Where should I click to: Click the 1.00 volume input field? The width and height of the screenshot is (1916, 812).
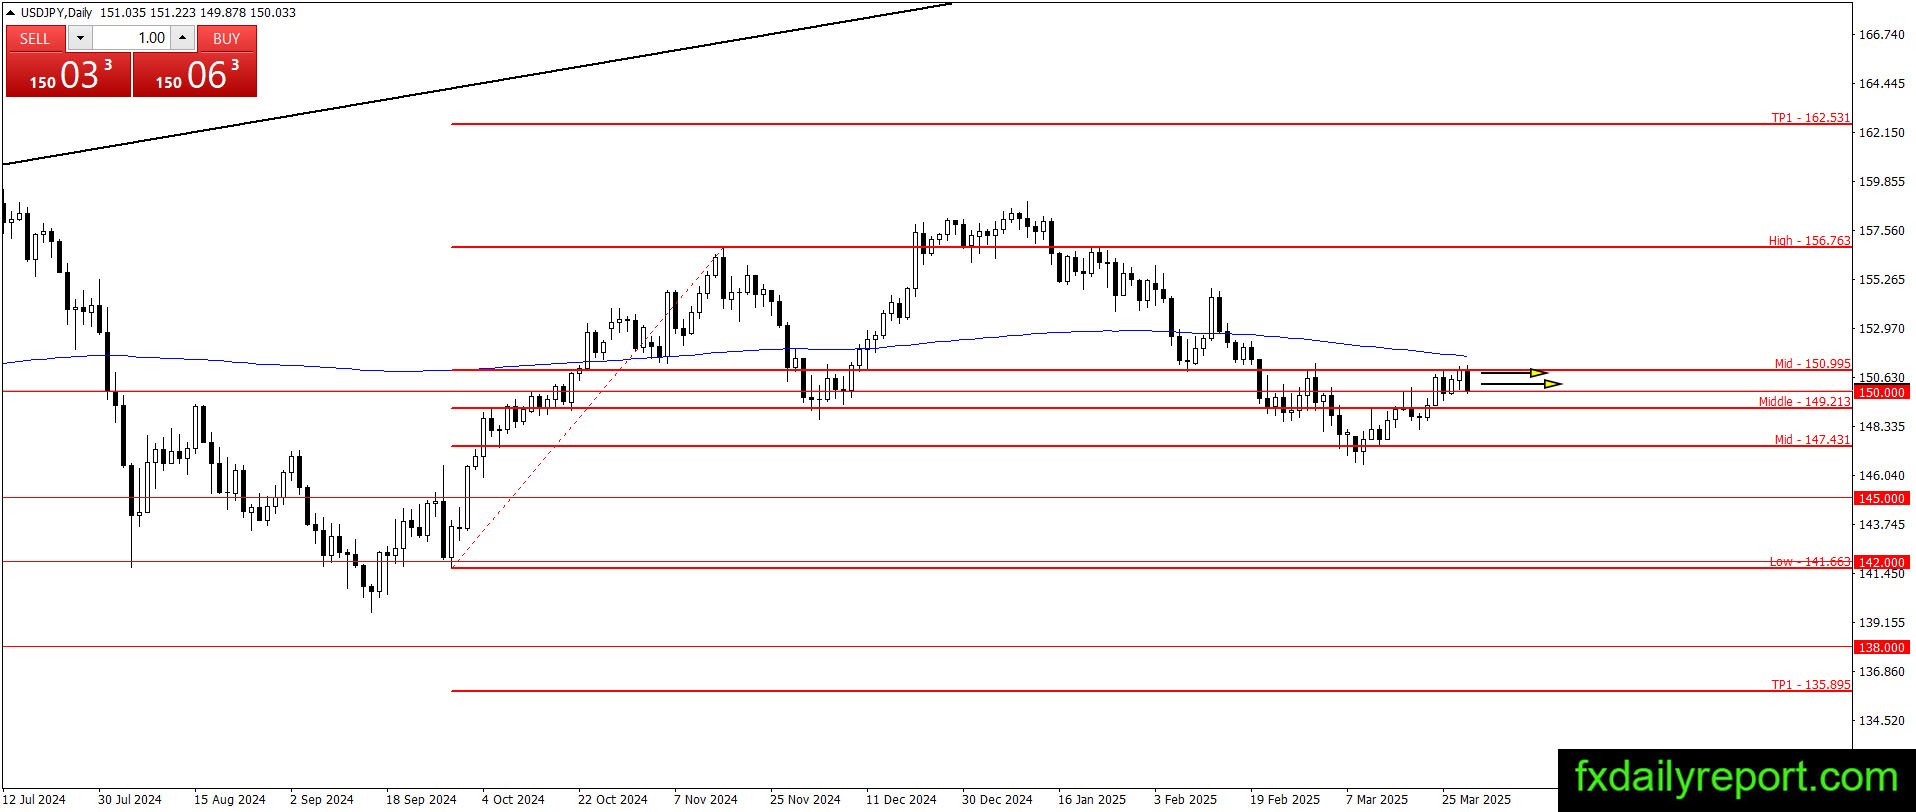tap(131, 38)
